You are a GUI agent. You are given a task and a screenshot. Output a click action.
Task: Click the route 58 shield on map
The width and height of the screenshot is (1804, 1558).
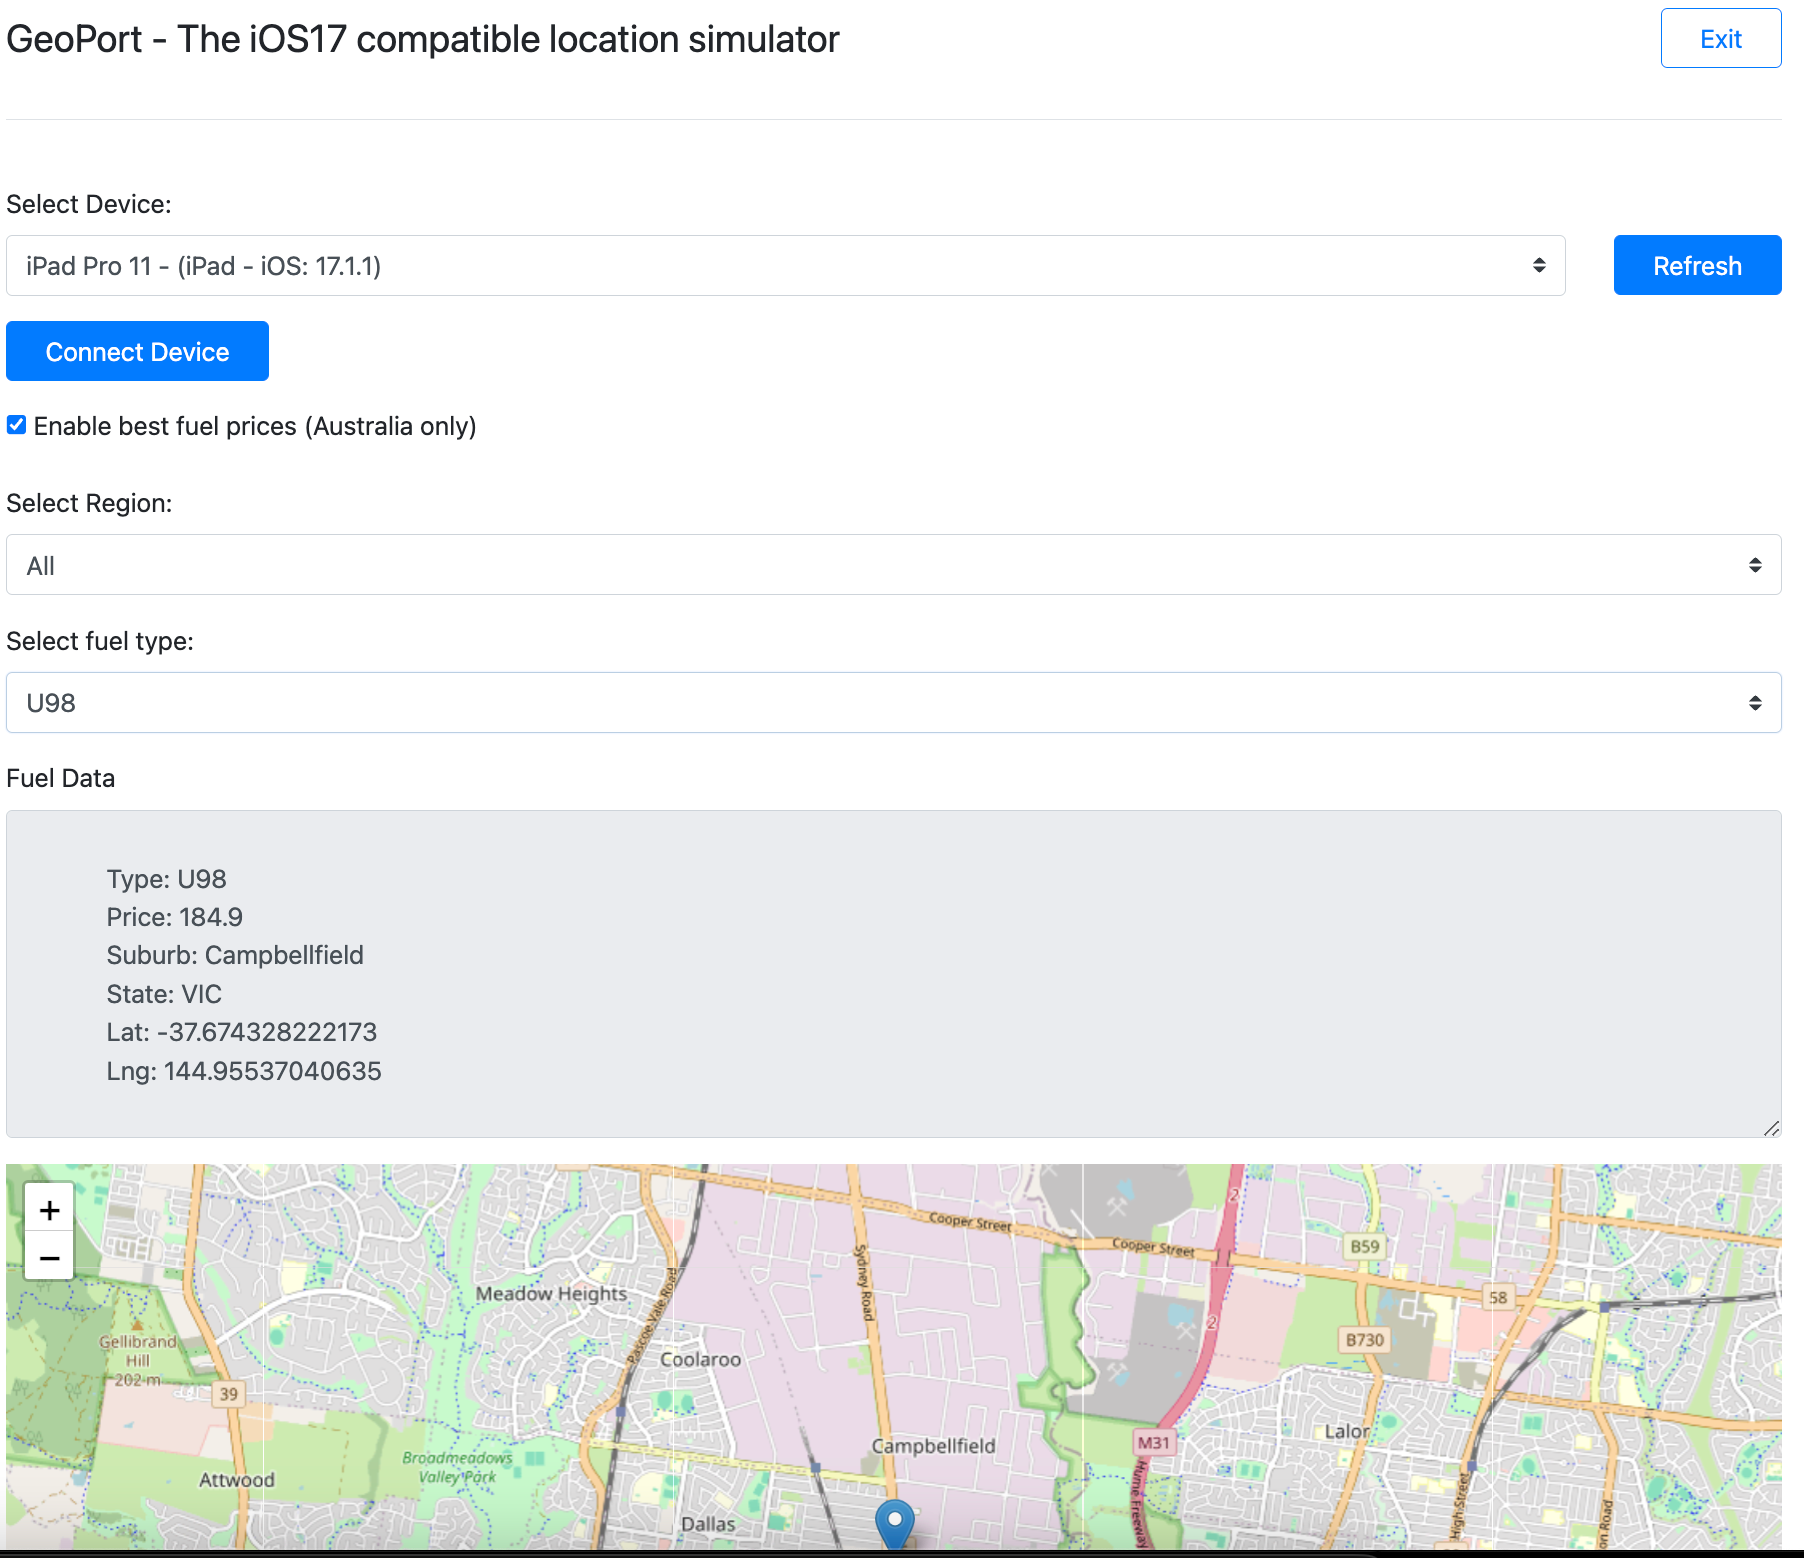point(1497,1297)
